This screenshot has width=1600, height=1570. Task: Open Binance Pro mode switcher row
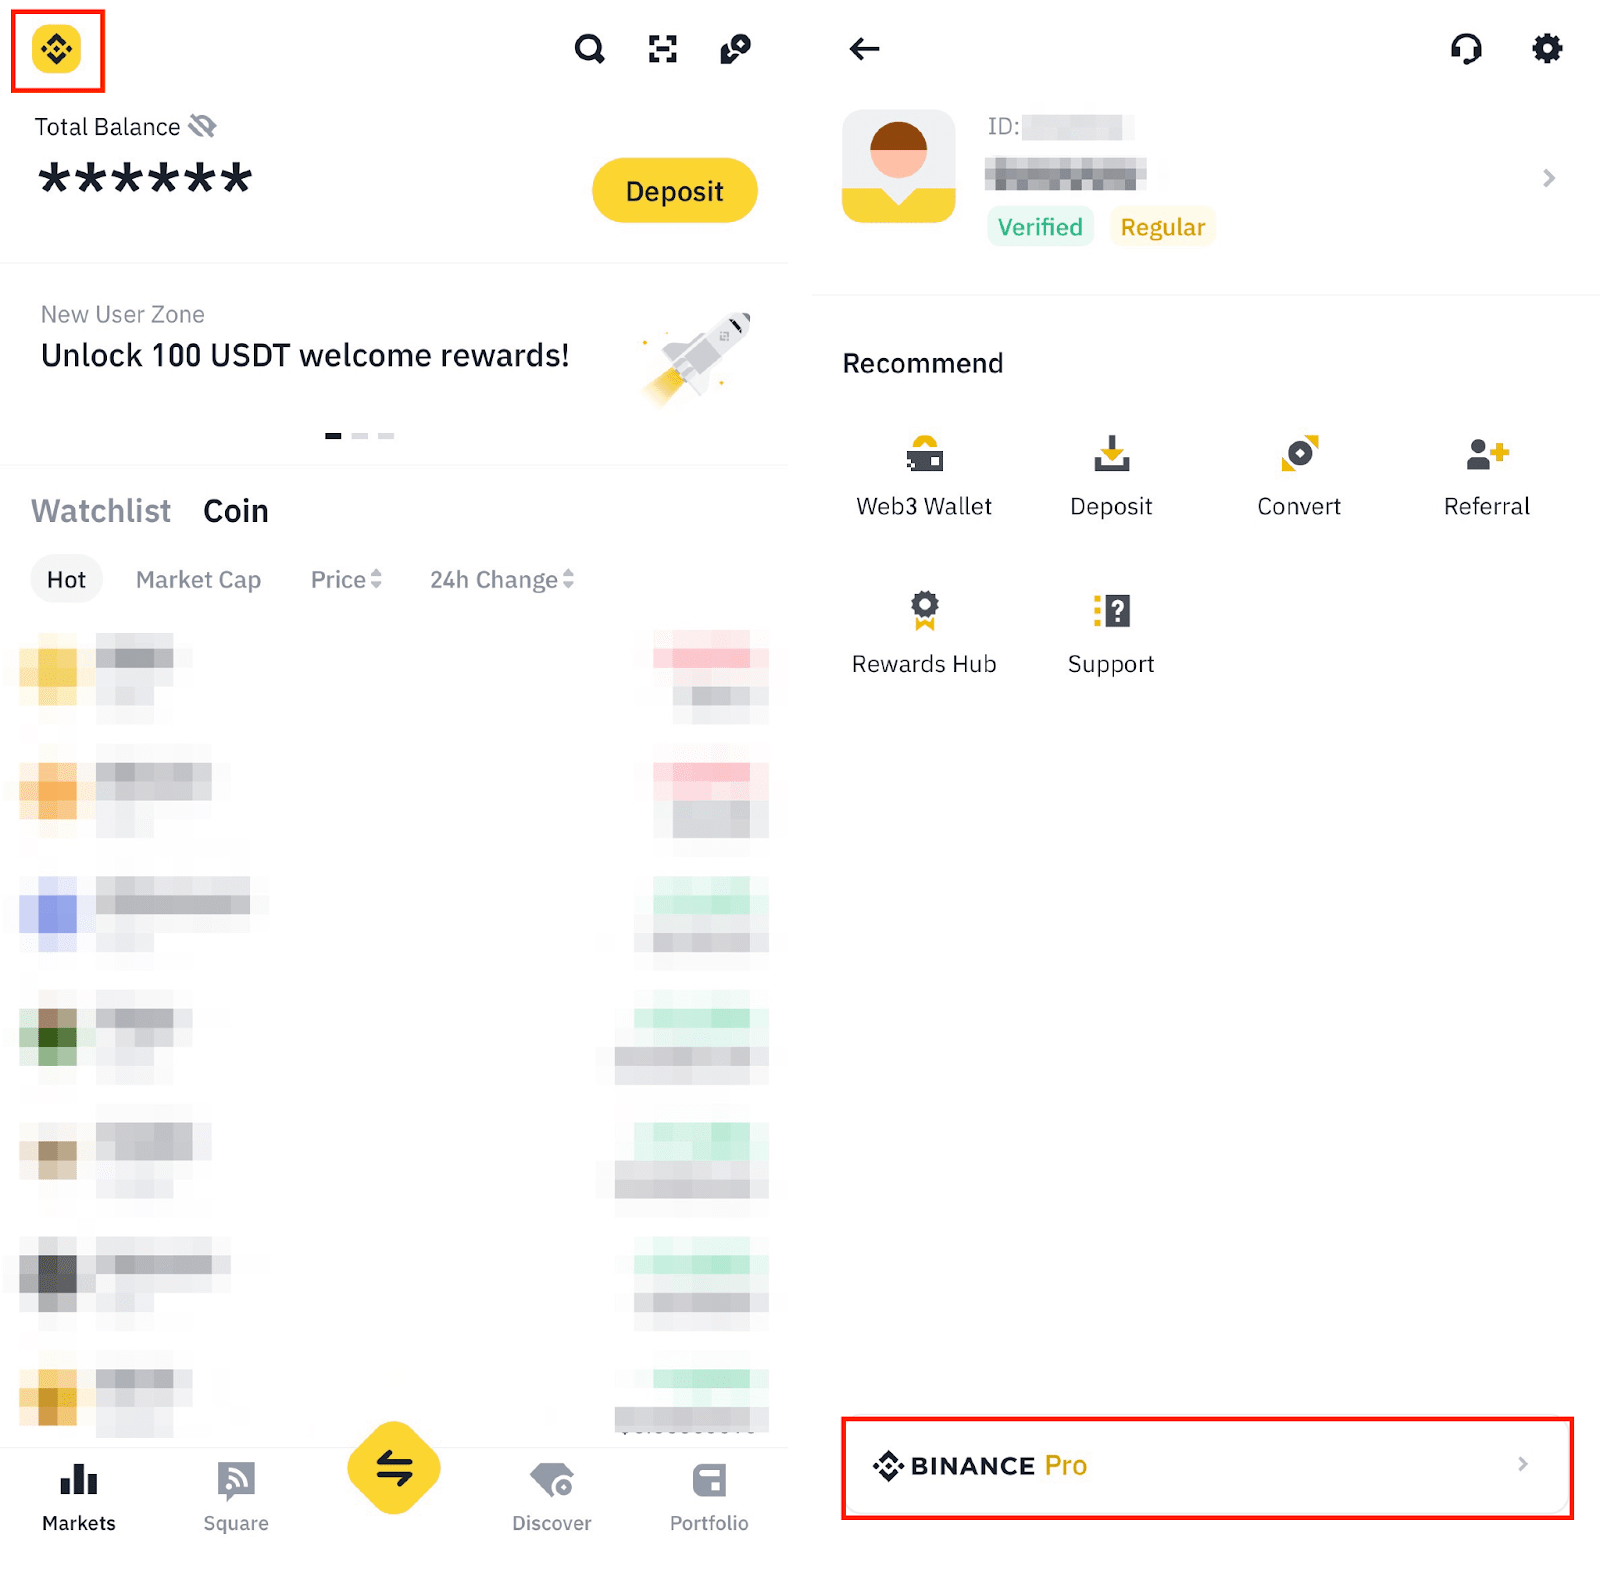1207,1467
